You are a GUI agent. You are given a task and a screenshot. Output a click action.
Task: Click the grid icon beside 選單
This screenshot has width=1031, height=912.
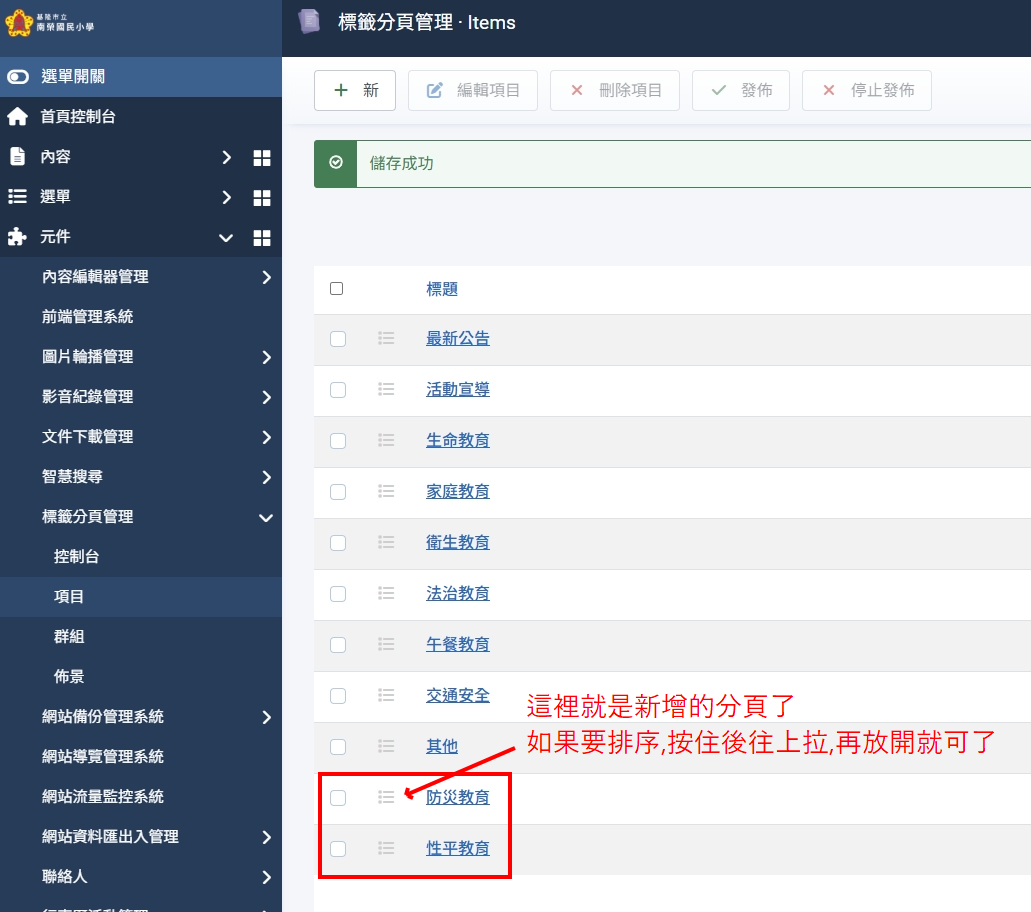tap(262, 198)
